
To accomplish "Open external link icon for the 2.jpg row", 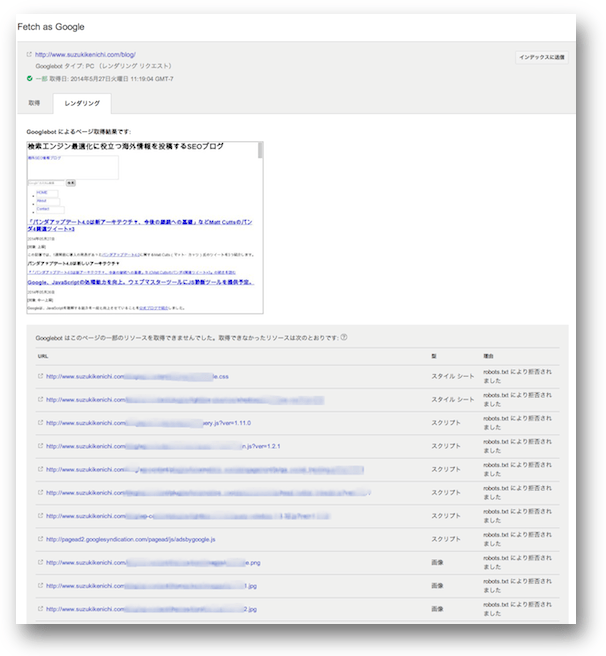I will (x=41, y=609).
